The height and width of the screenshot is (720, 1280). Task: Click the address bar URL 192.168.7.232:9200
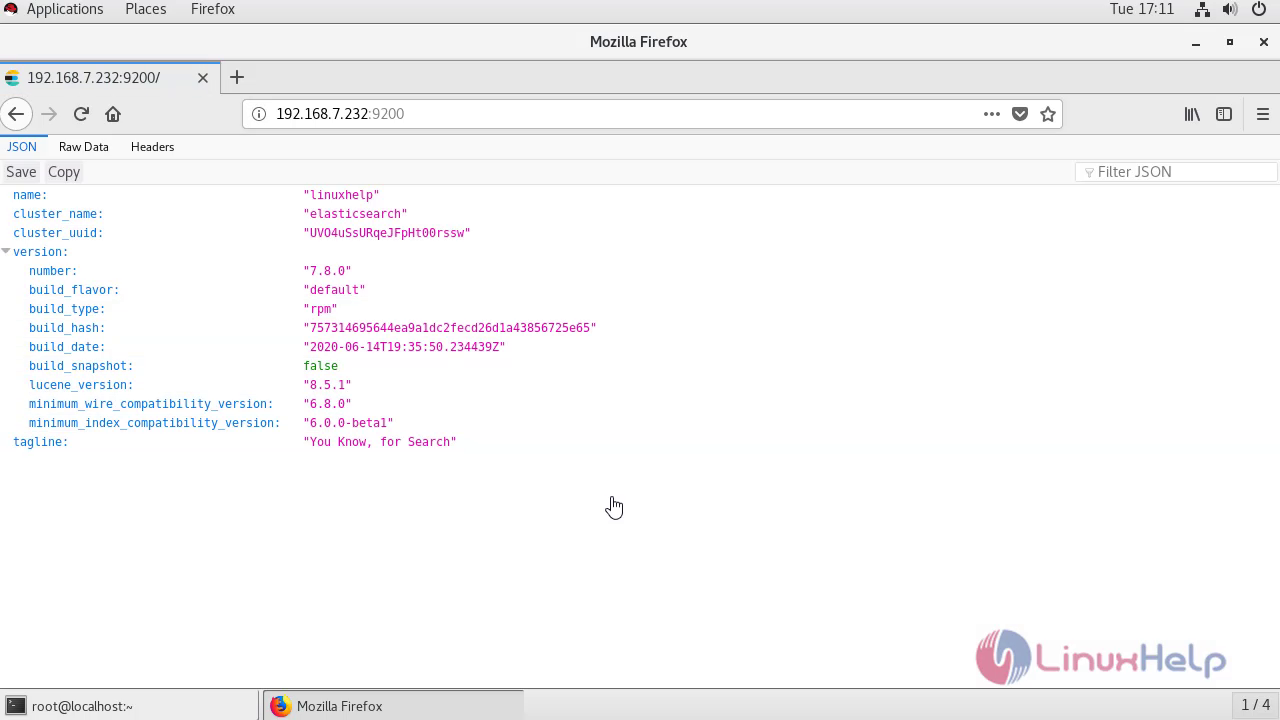[340, 114]
